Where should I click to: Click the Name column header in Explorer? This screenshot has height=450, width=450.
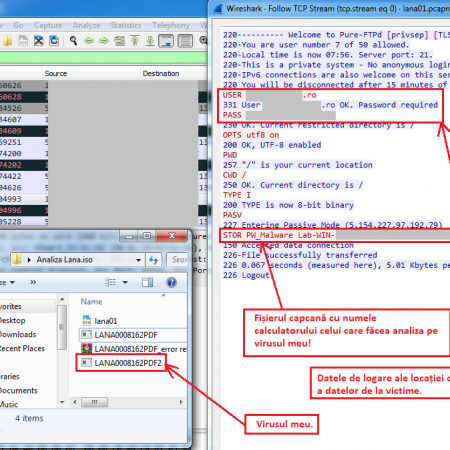(x=92, y=302)
